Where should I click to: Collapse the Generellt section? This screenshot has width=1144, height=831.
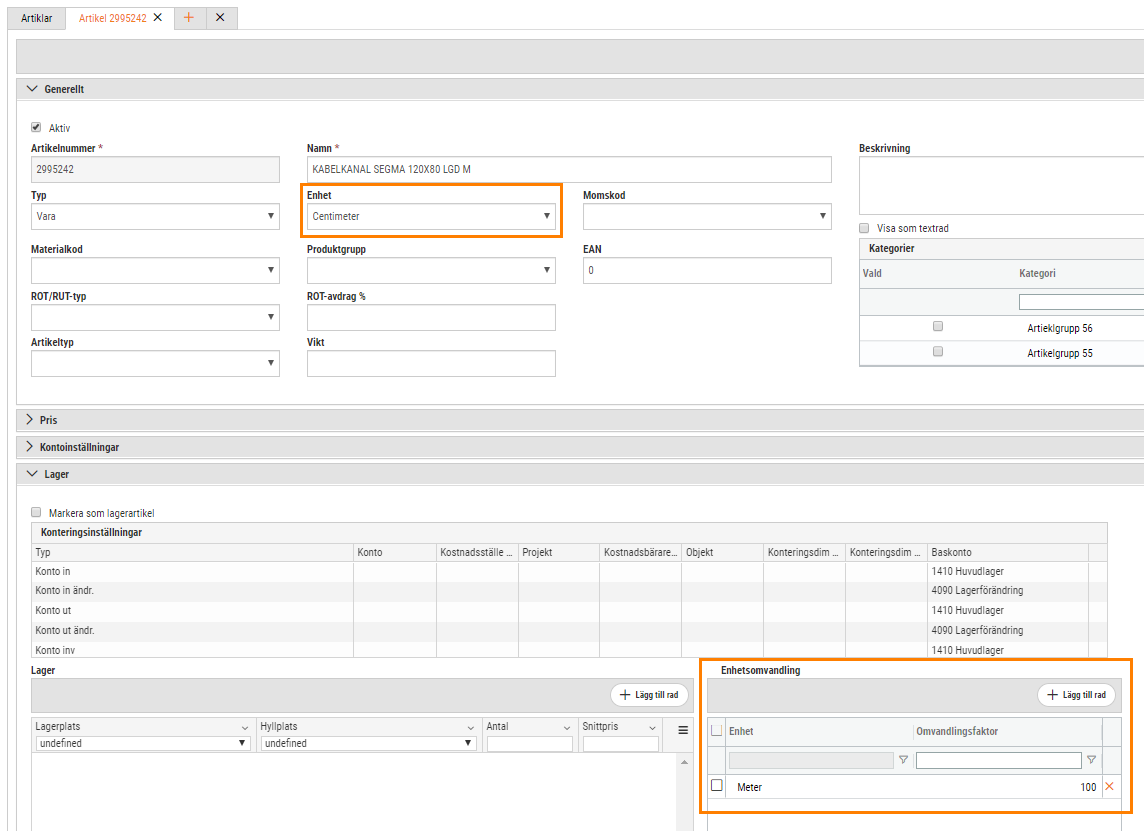click(32, 89)
